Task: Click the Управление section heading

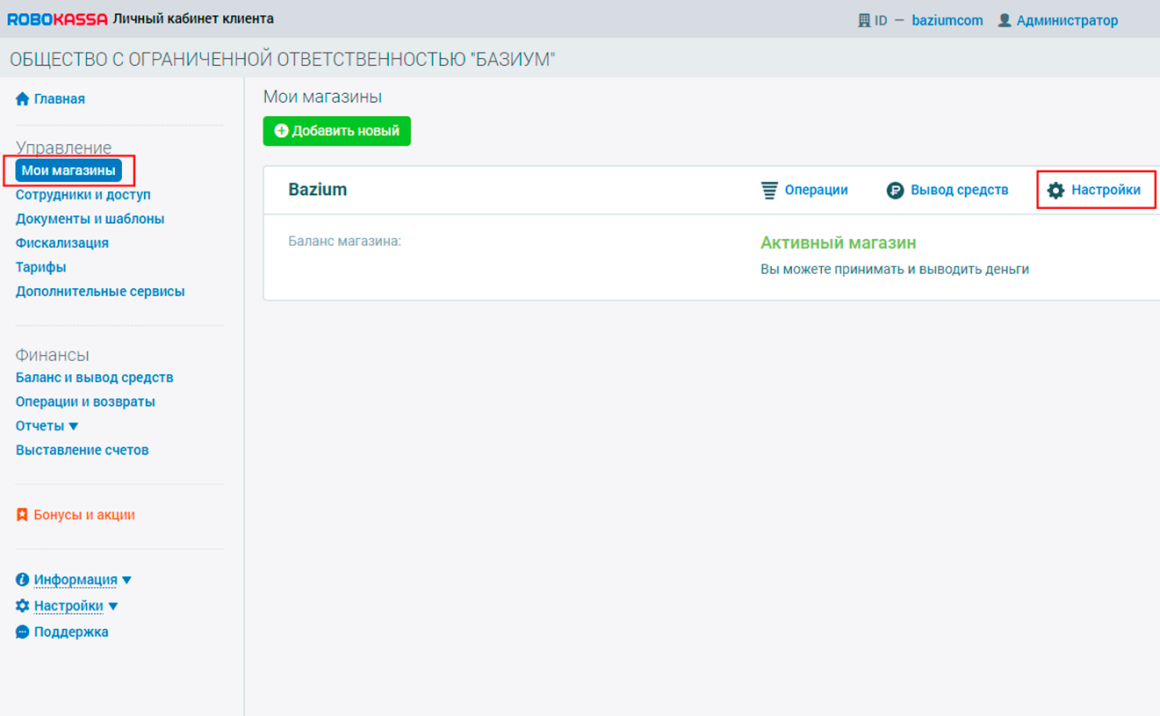Action: click(64, 147)
